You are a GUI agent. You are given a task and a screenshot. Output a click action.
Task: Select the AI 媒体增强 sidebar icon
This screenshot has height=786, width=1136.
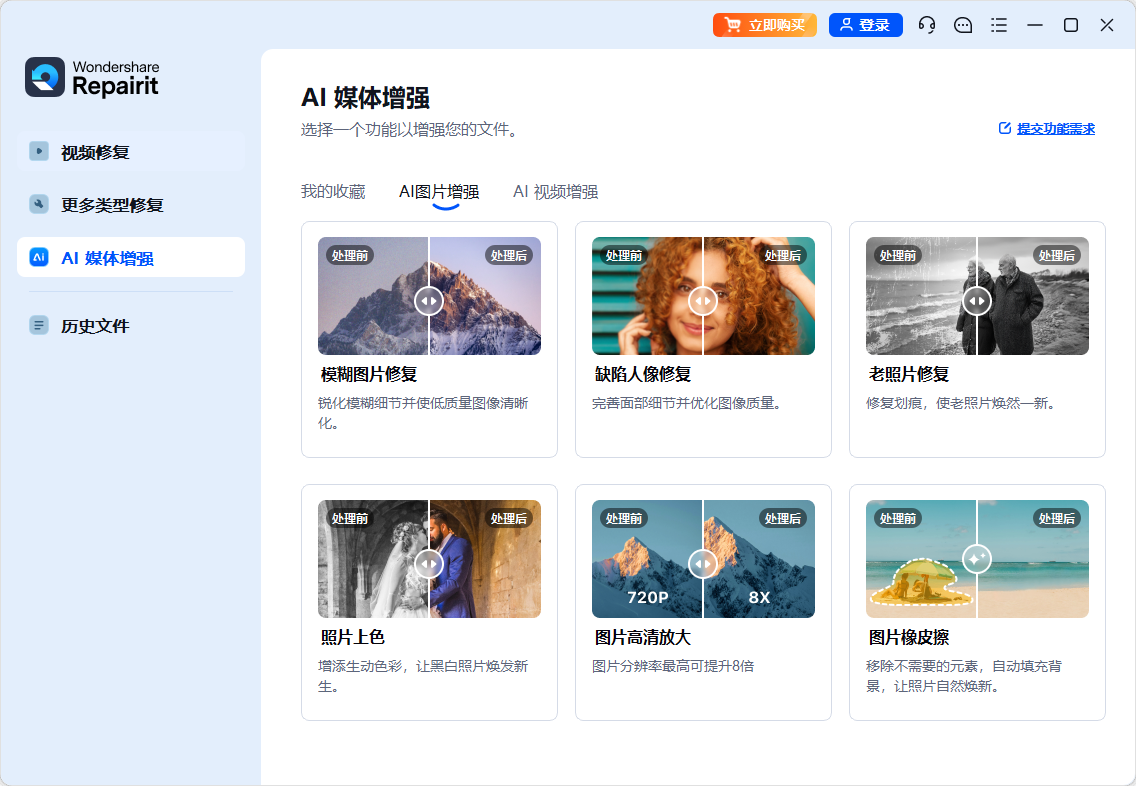point(39,258)
